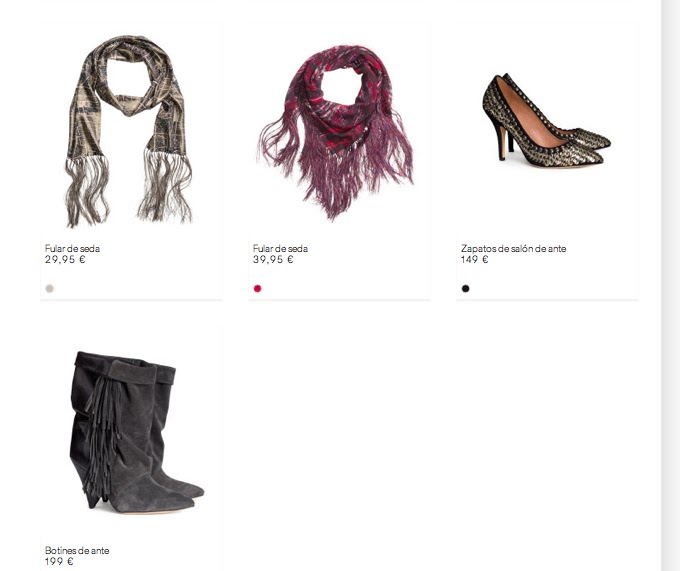Select the 149 € price label
The width and height of the screenshot is (680, 571).
click(x=474, y=259)
